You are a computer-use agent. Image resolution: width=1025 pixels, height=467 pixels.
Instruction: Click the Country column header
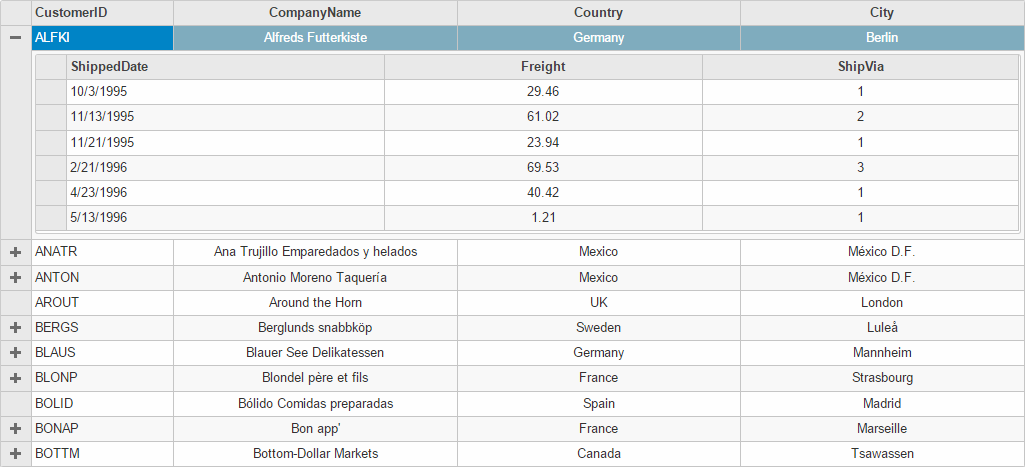pos(598,13)
